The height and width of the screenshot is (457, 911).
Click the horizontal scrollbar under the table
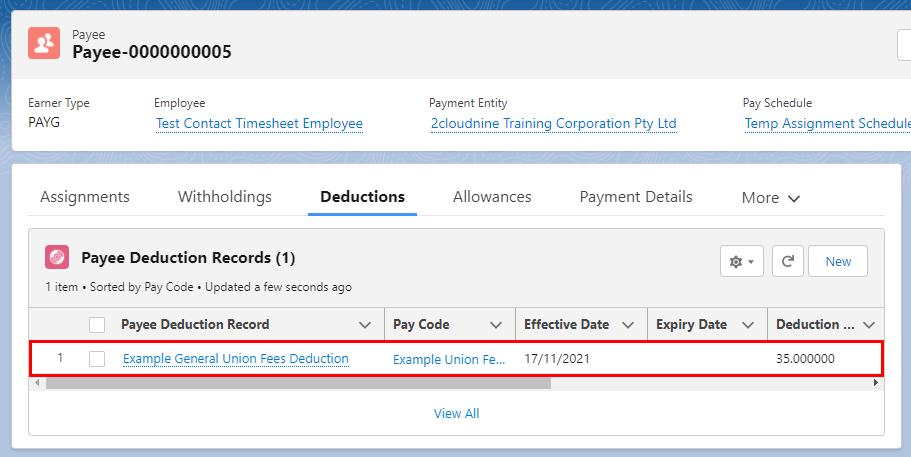tap(298, 383)
